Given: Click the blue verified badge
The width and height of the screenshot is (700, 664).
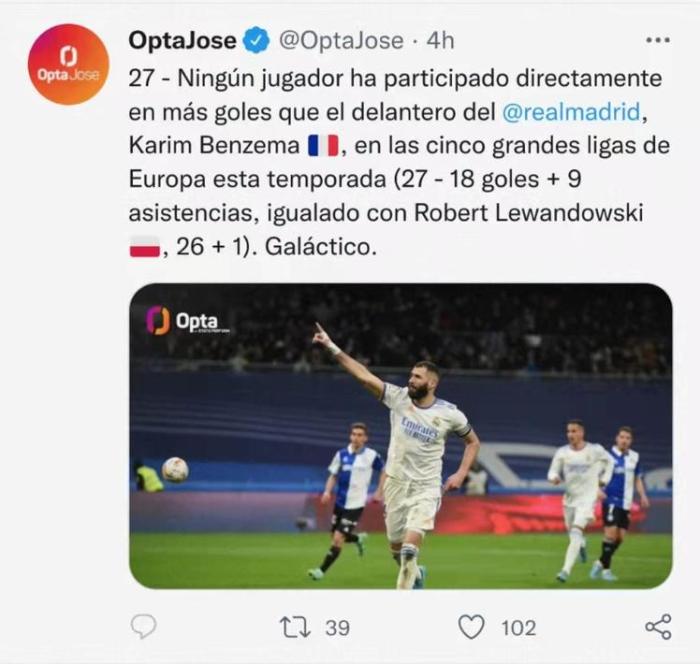Looking at the screenshot, I should (257, 41).
